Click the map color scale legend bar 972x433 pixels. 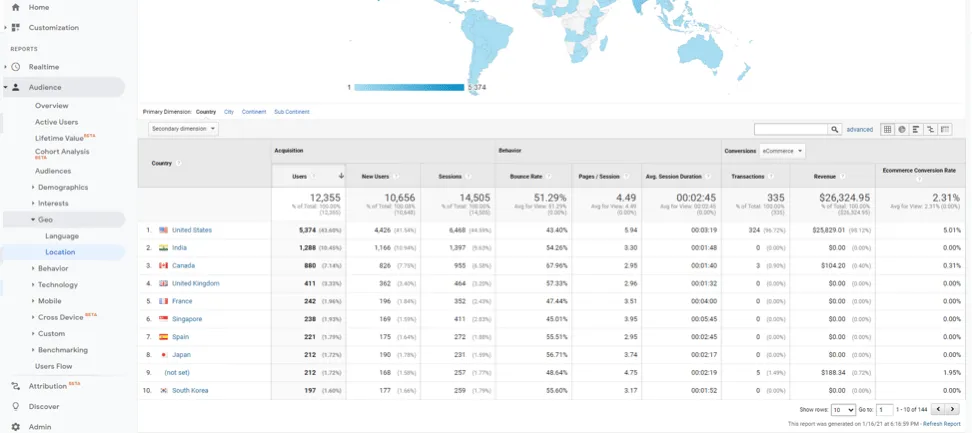(x=408, y=88)
